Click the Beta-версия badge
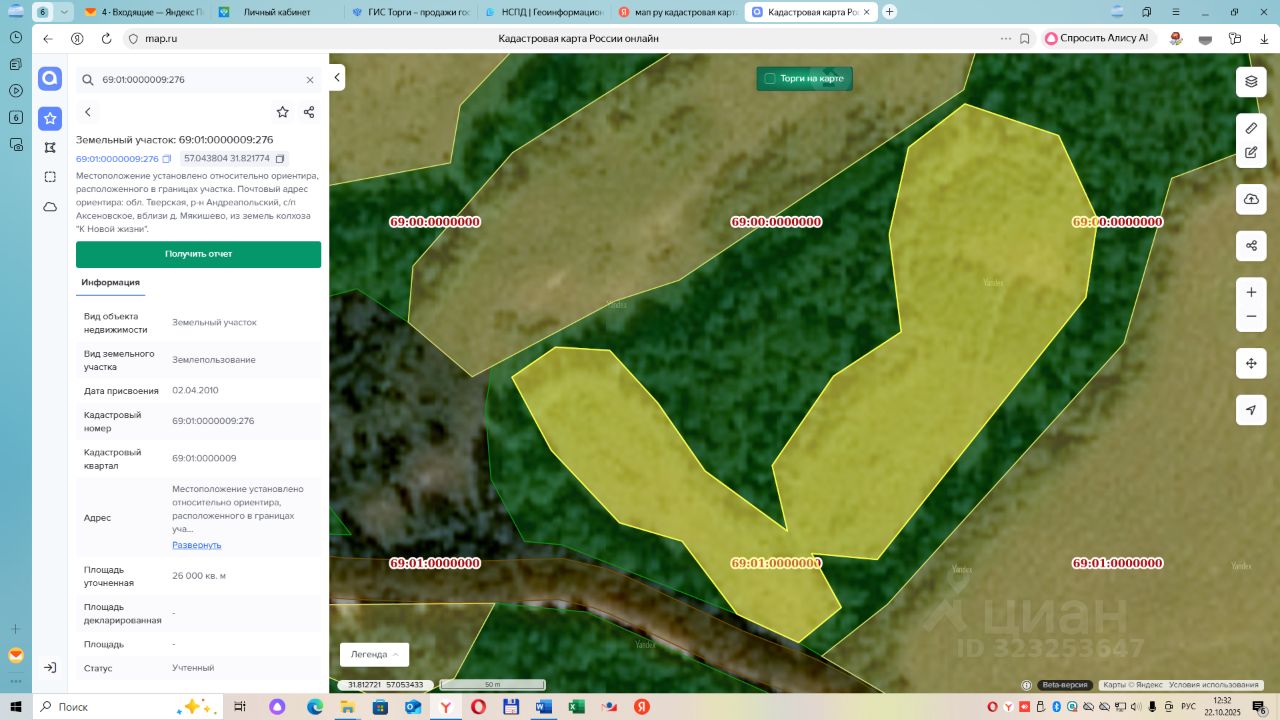 click(x=1064, y=685)
